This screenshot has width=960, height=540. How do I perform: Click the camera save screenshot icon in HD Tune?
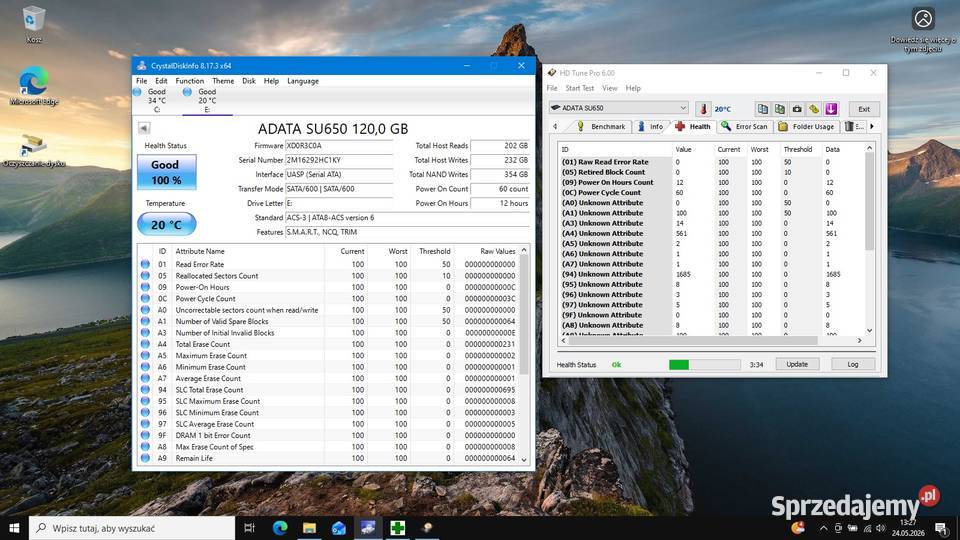tap(797, 108)
